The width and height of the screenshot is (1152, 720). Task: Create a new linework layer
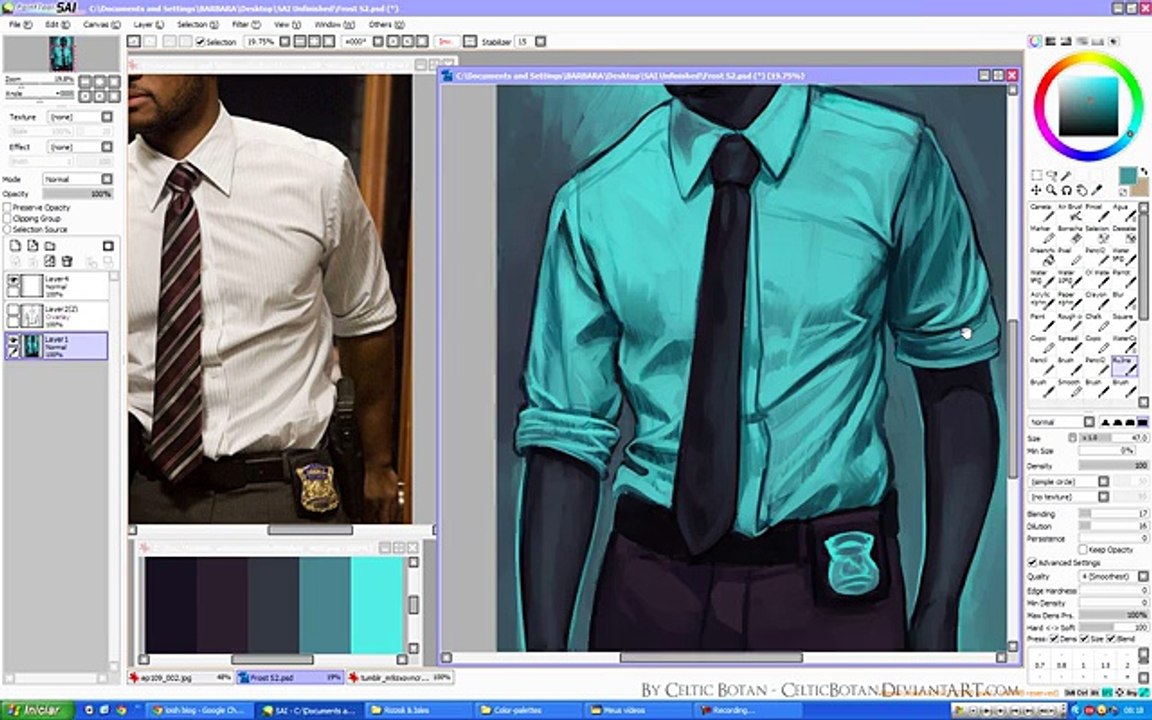pyautogui.click(x=33, y=246)
